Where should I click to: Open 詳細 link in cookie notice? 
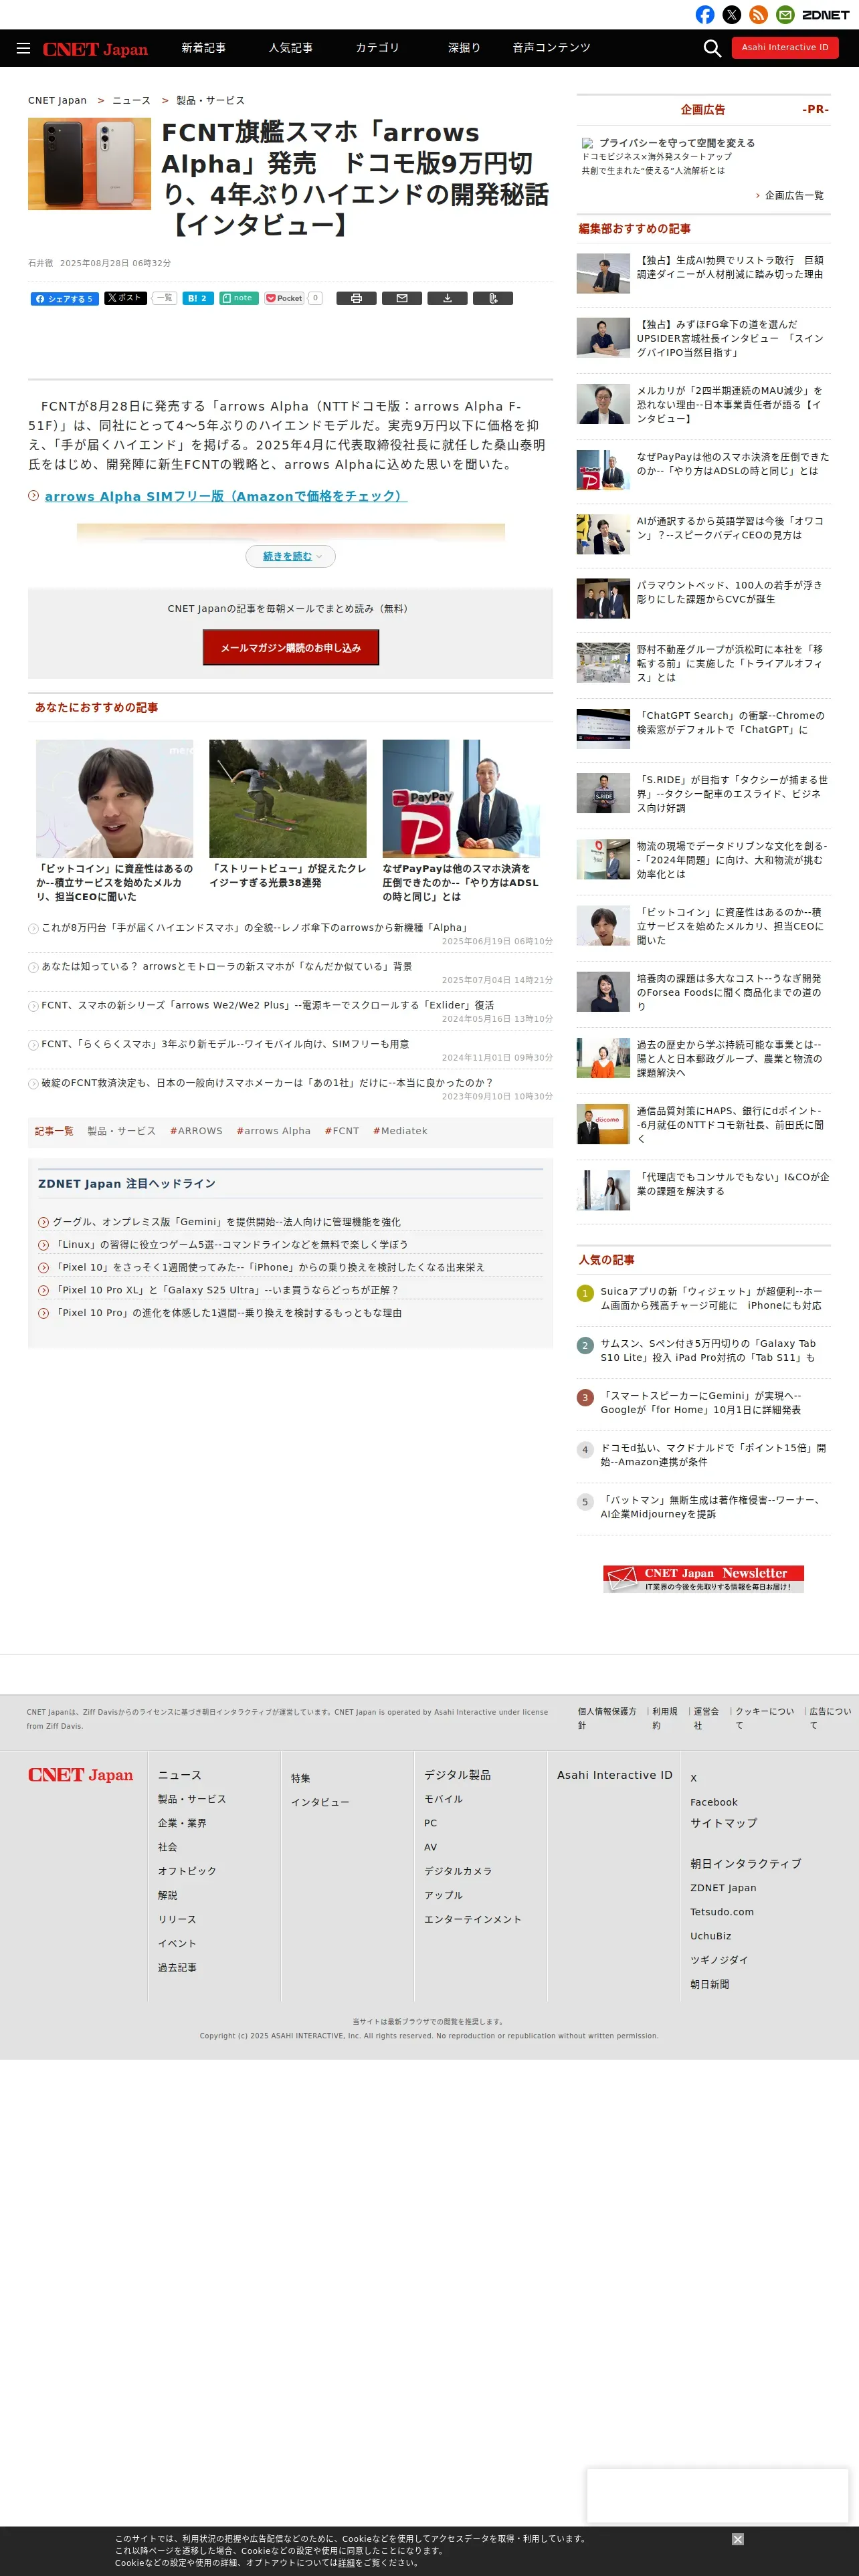click(347, 2562)
